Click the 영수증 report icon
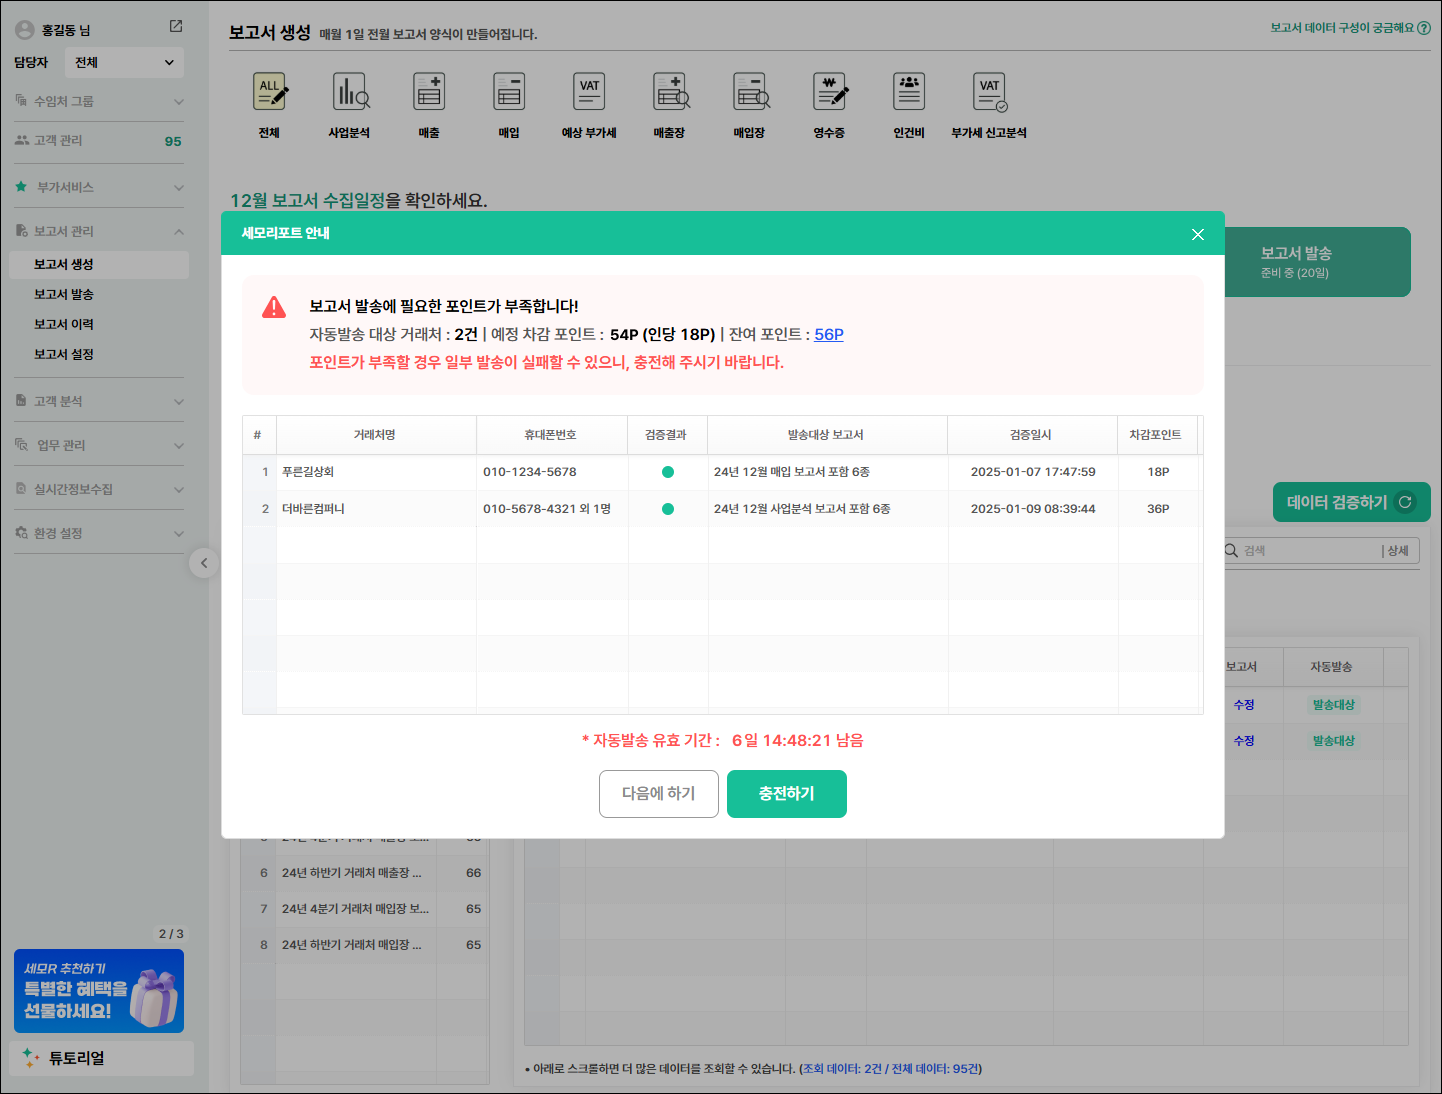This screenshot has width=1442, height=1094. pos(829,93)
